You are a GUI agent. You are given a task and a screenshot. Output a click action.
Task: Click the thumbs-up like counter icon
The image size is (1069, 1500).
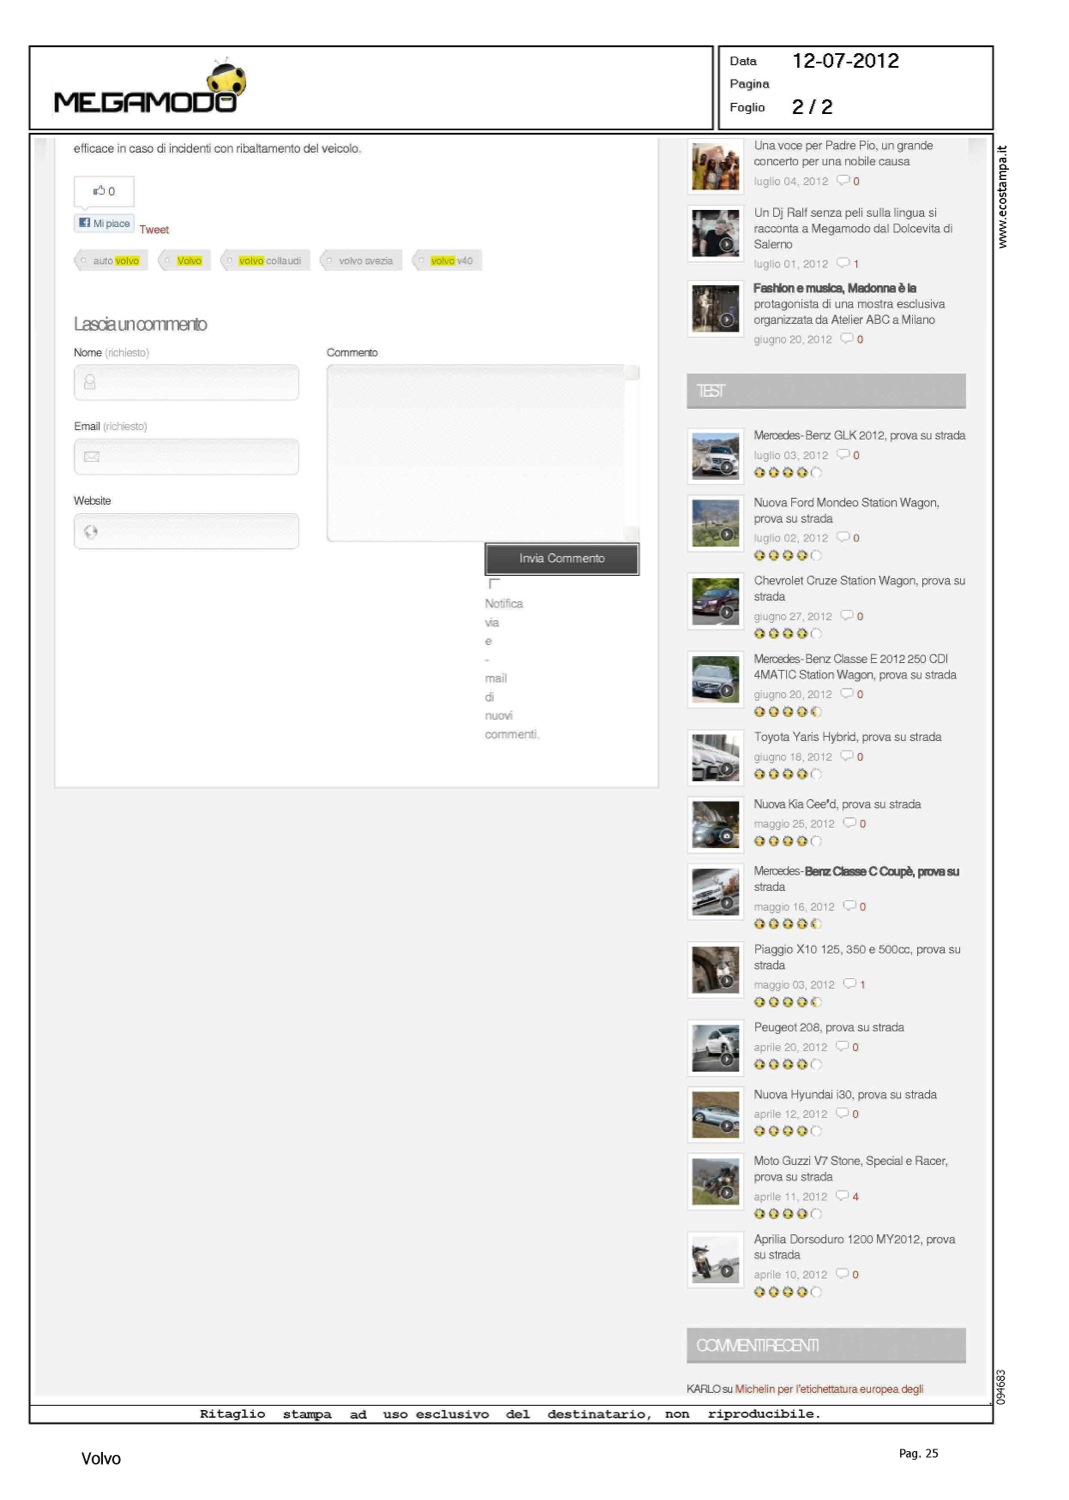pyautogui.click(x=99, y=191)
